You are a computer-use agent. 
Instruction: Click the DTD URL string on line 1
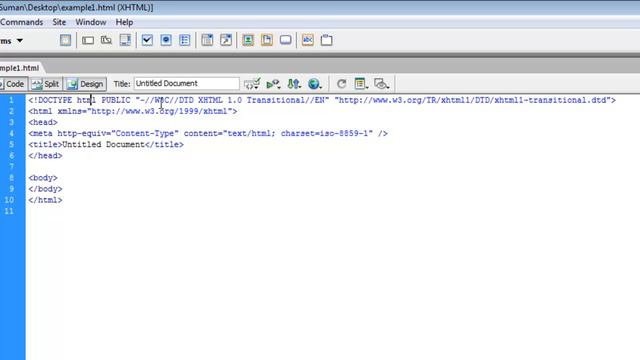click(x=472, y=100)
